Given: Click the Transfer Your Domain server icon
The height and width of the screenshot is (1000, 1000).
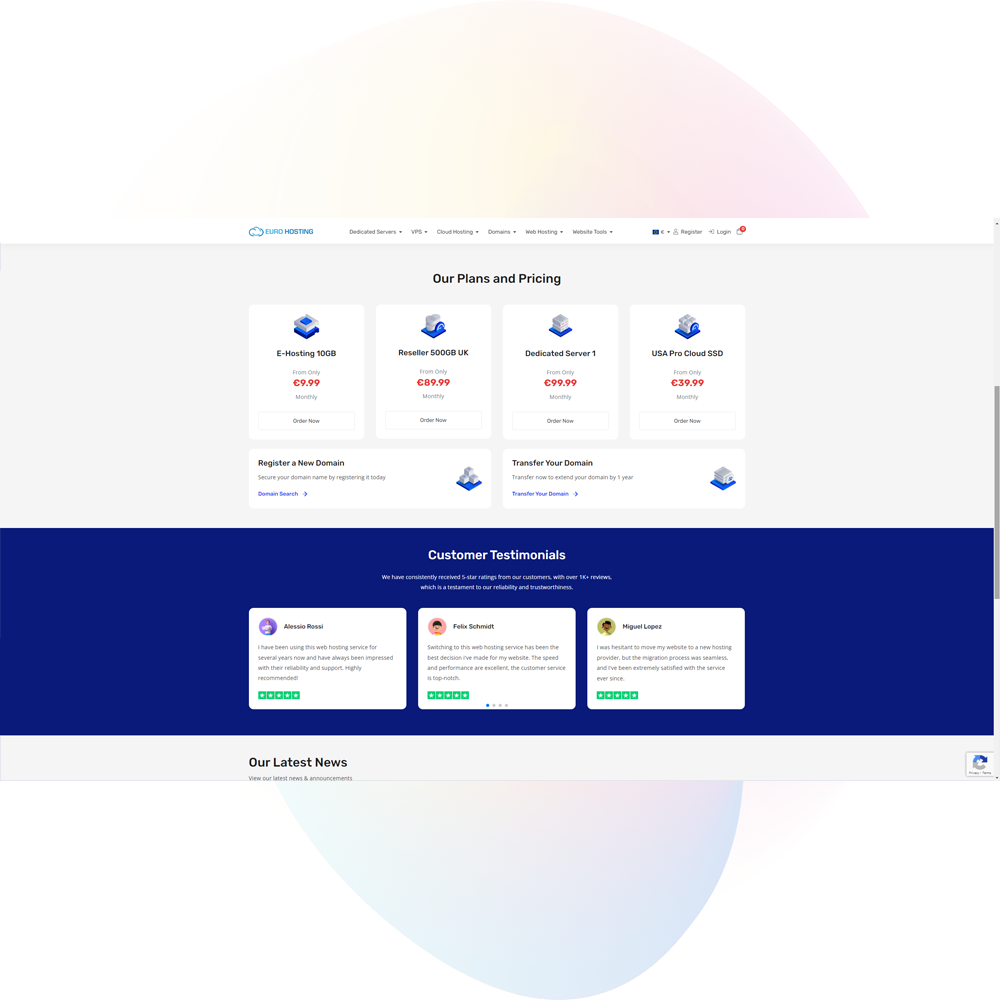Looking at the screenshot, I should click(x=722, y=478).
